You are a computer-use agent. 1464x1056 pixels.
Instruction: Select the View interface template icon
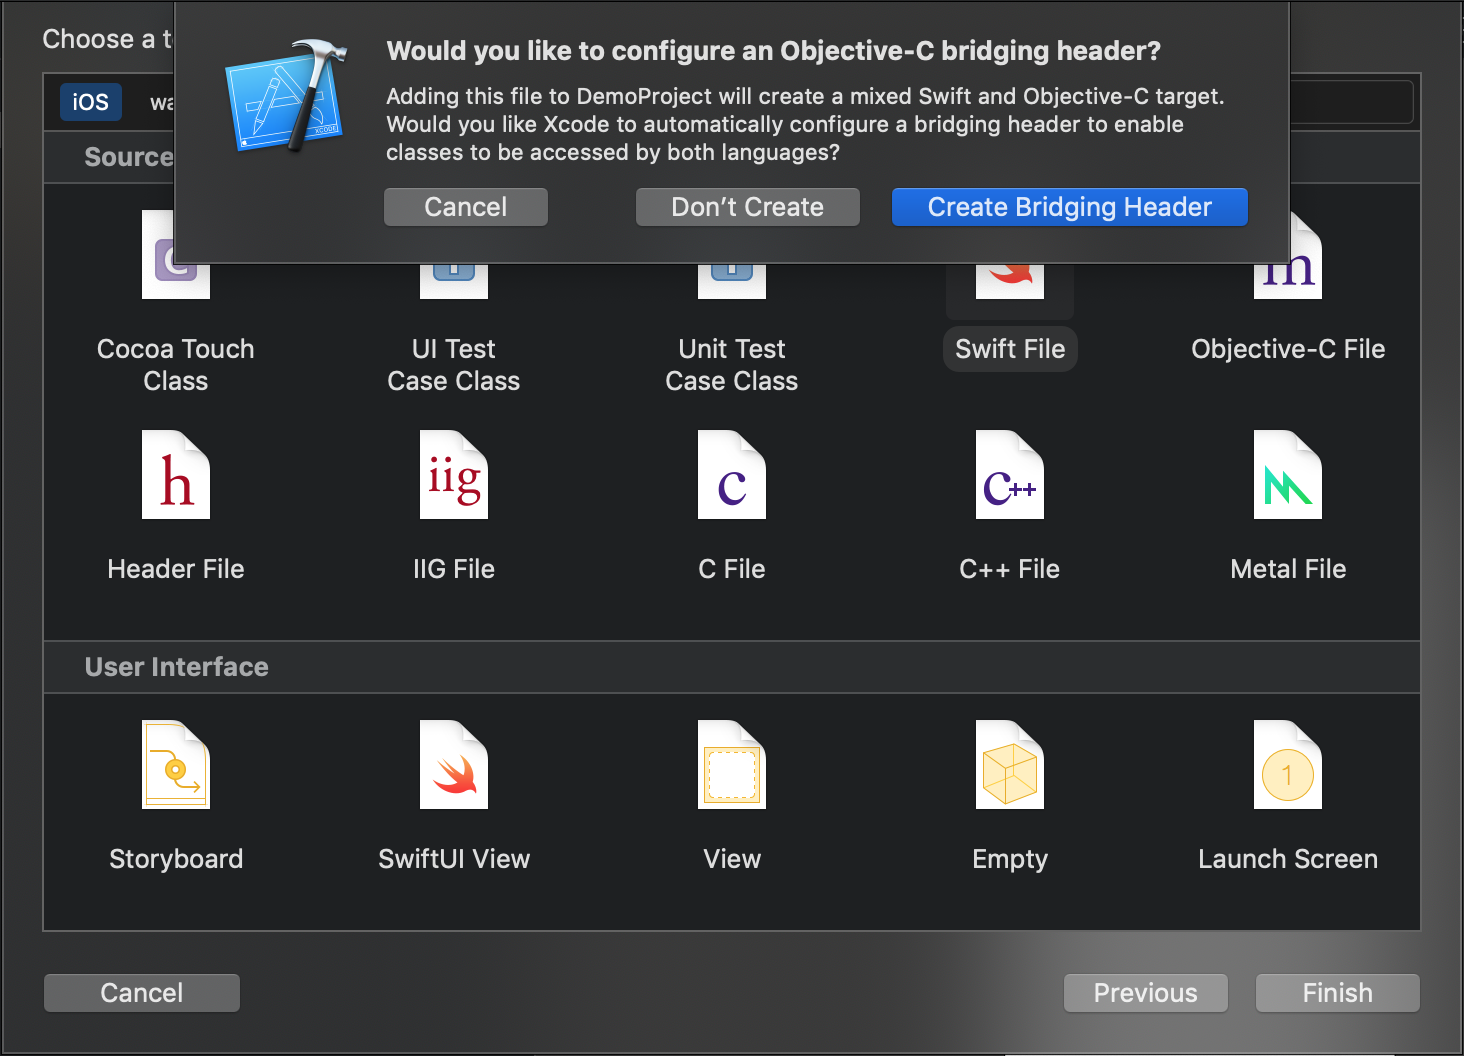[x=732, y=765]
